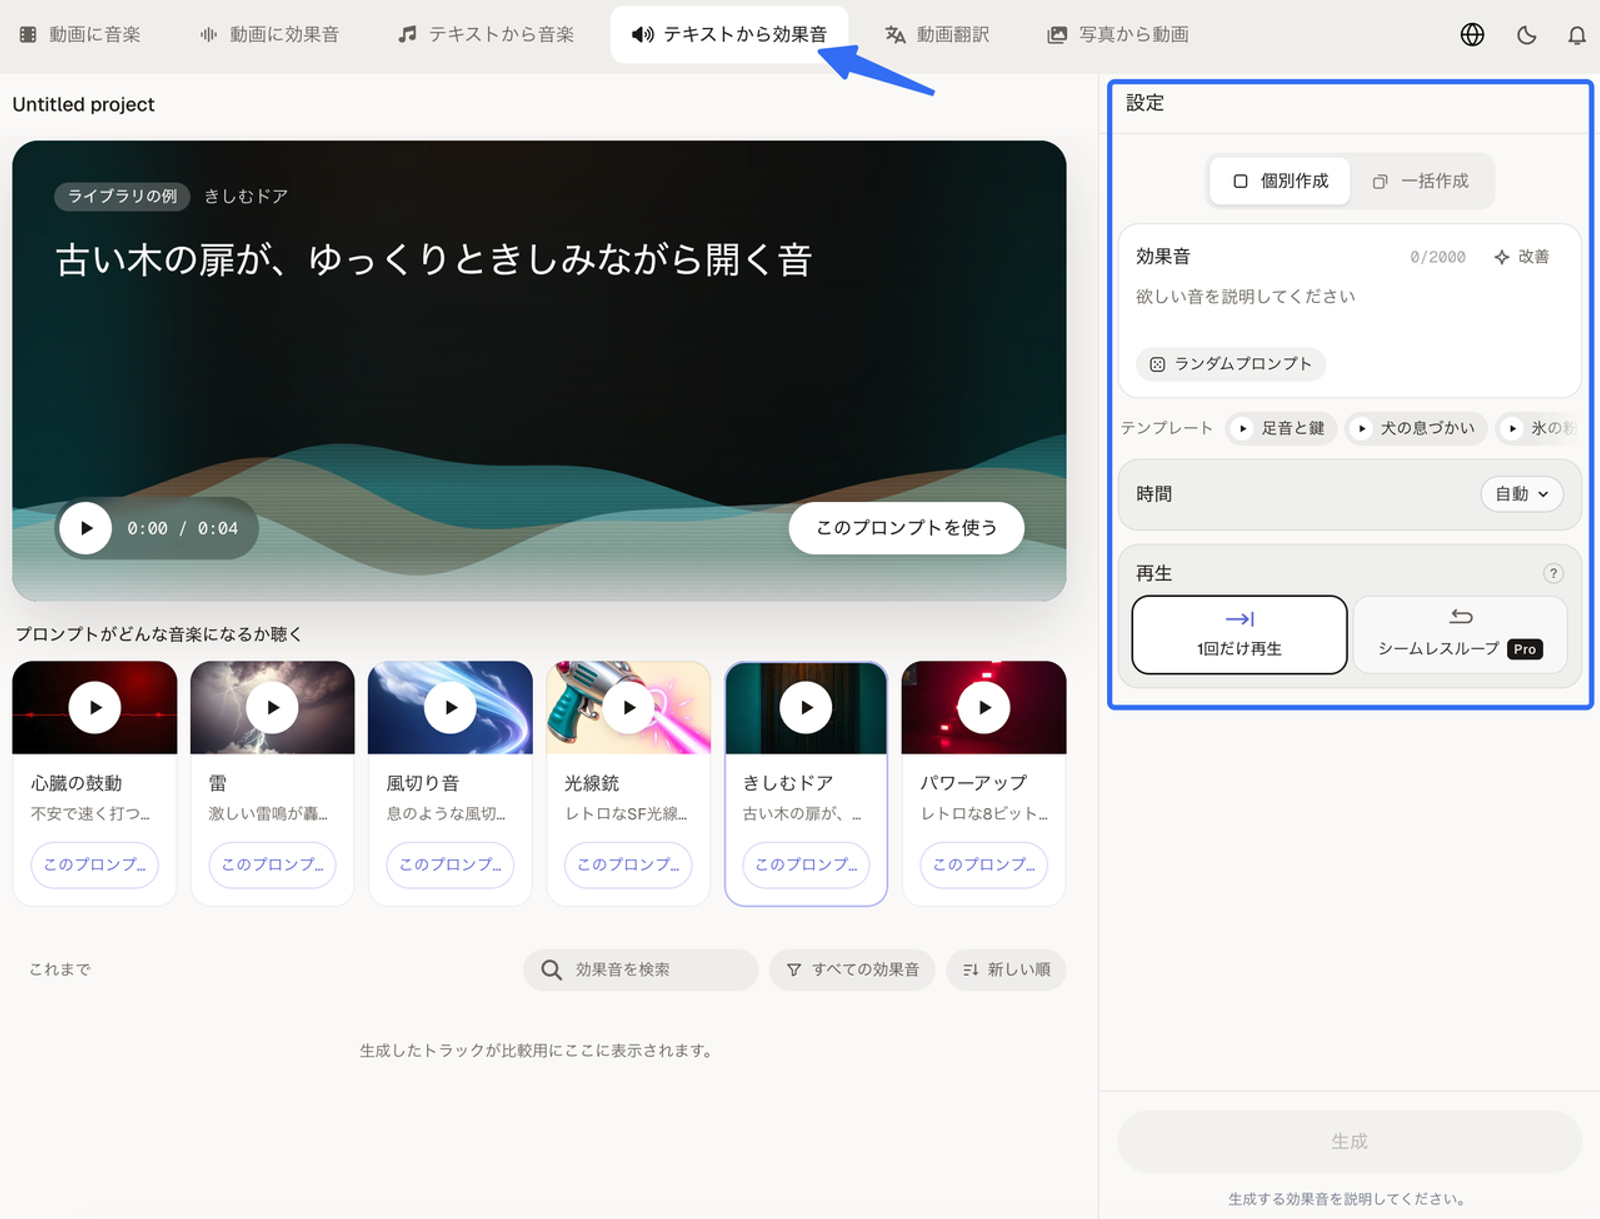Use prompt for 雷 card
This screenshot has width=1600, height=1219.
(273, 865)
